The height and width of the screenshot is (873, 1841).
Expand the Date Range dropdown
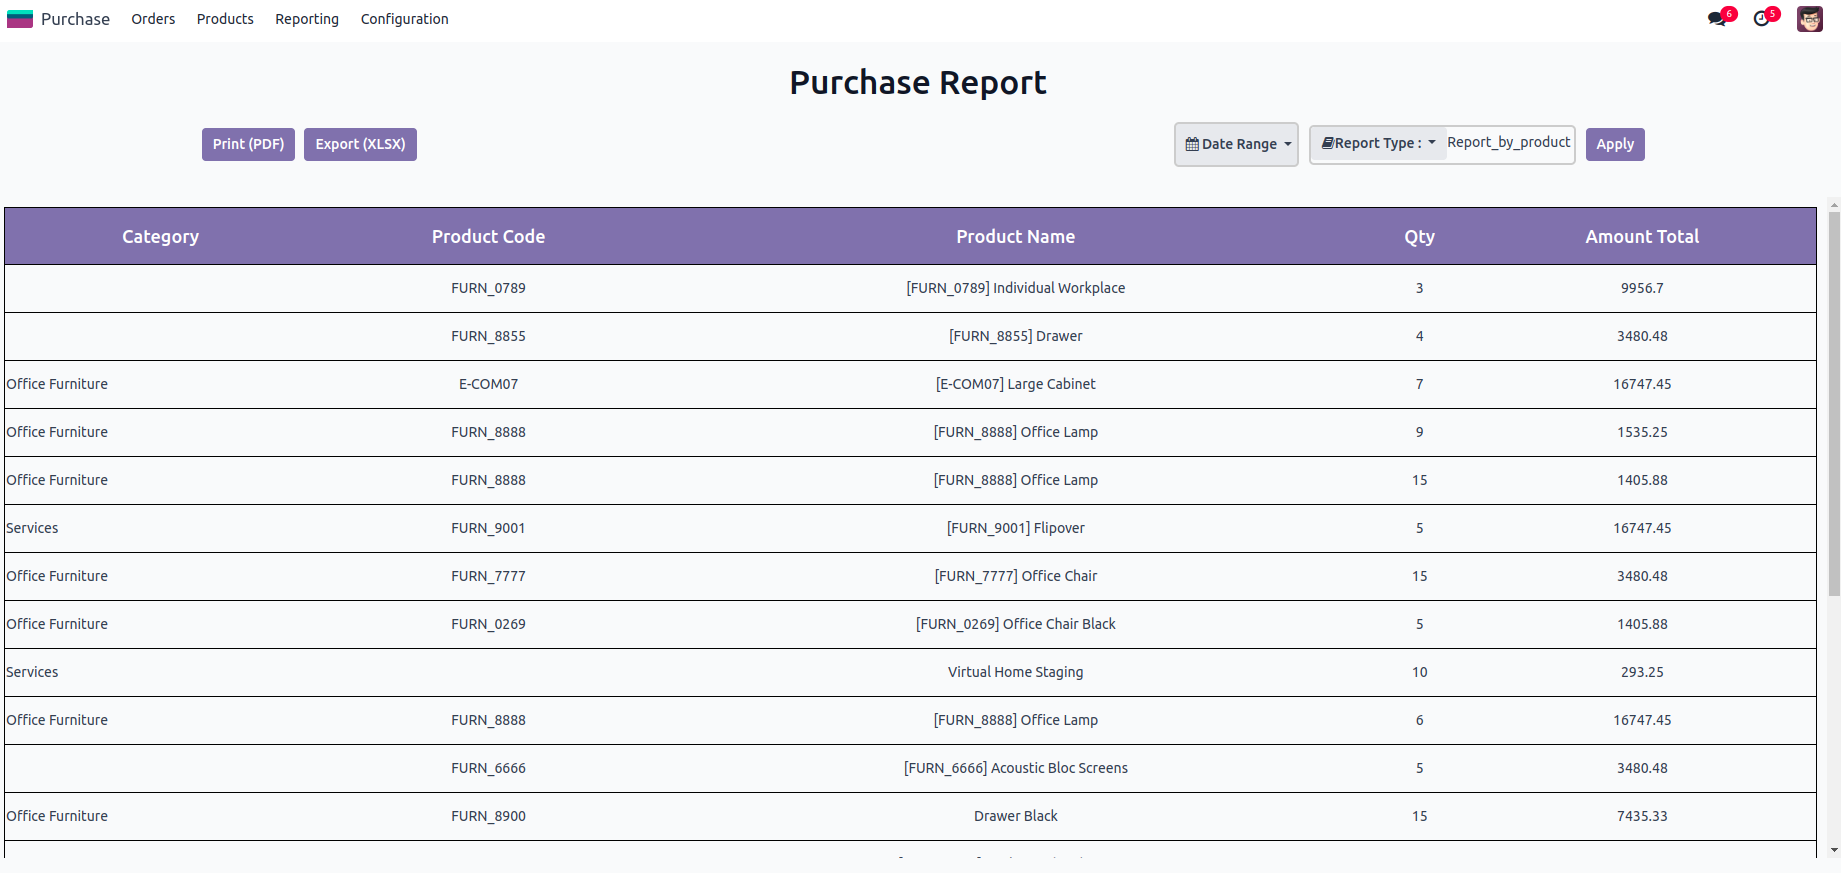pos(1237,145)
